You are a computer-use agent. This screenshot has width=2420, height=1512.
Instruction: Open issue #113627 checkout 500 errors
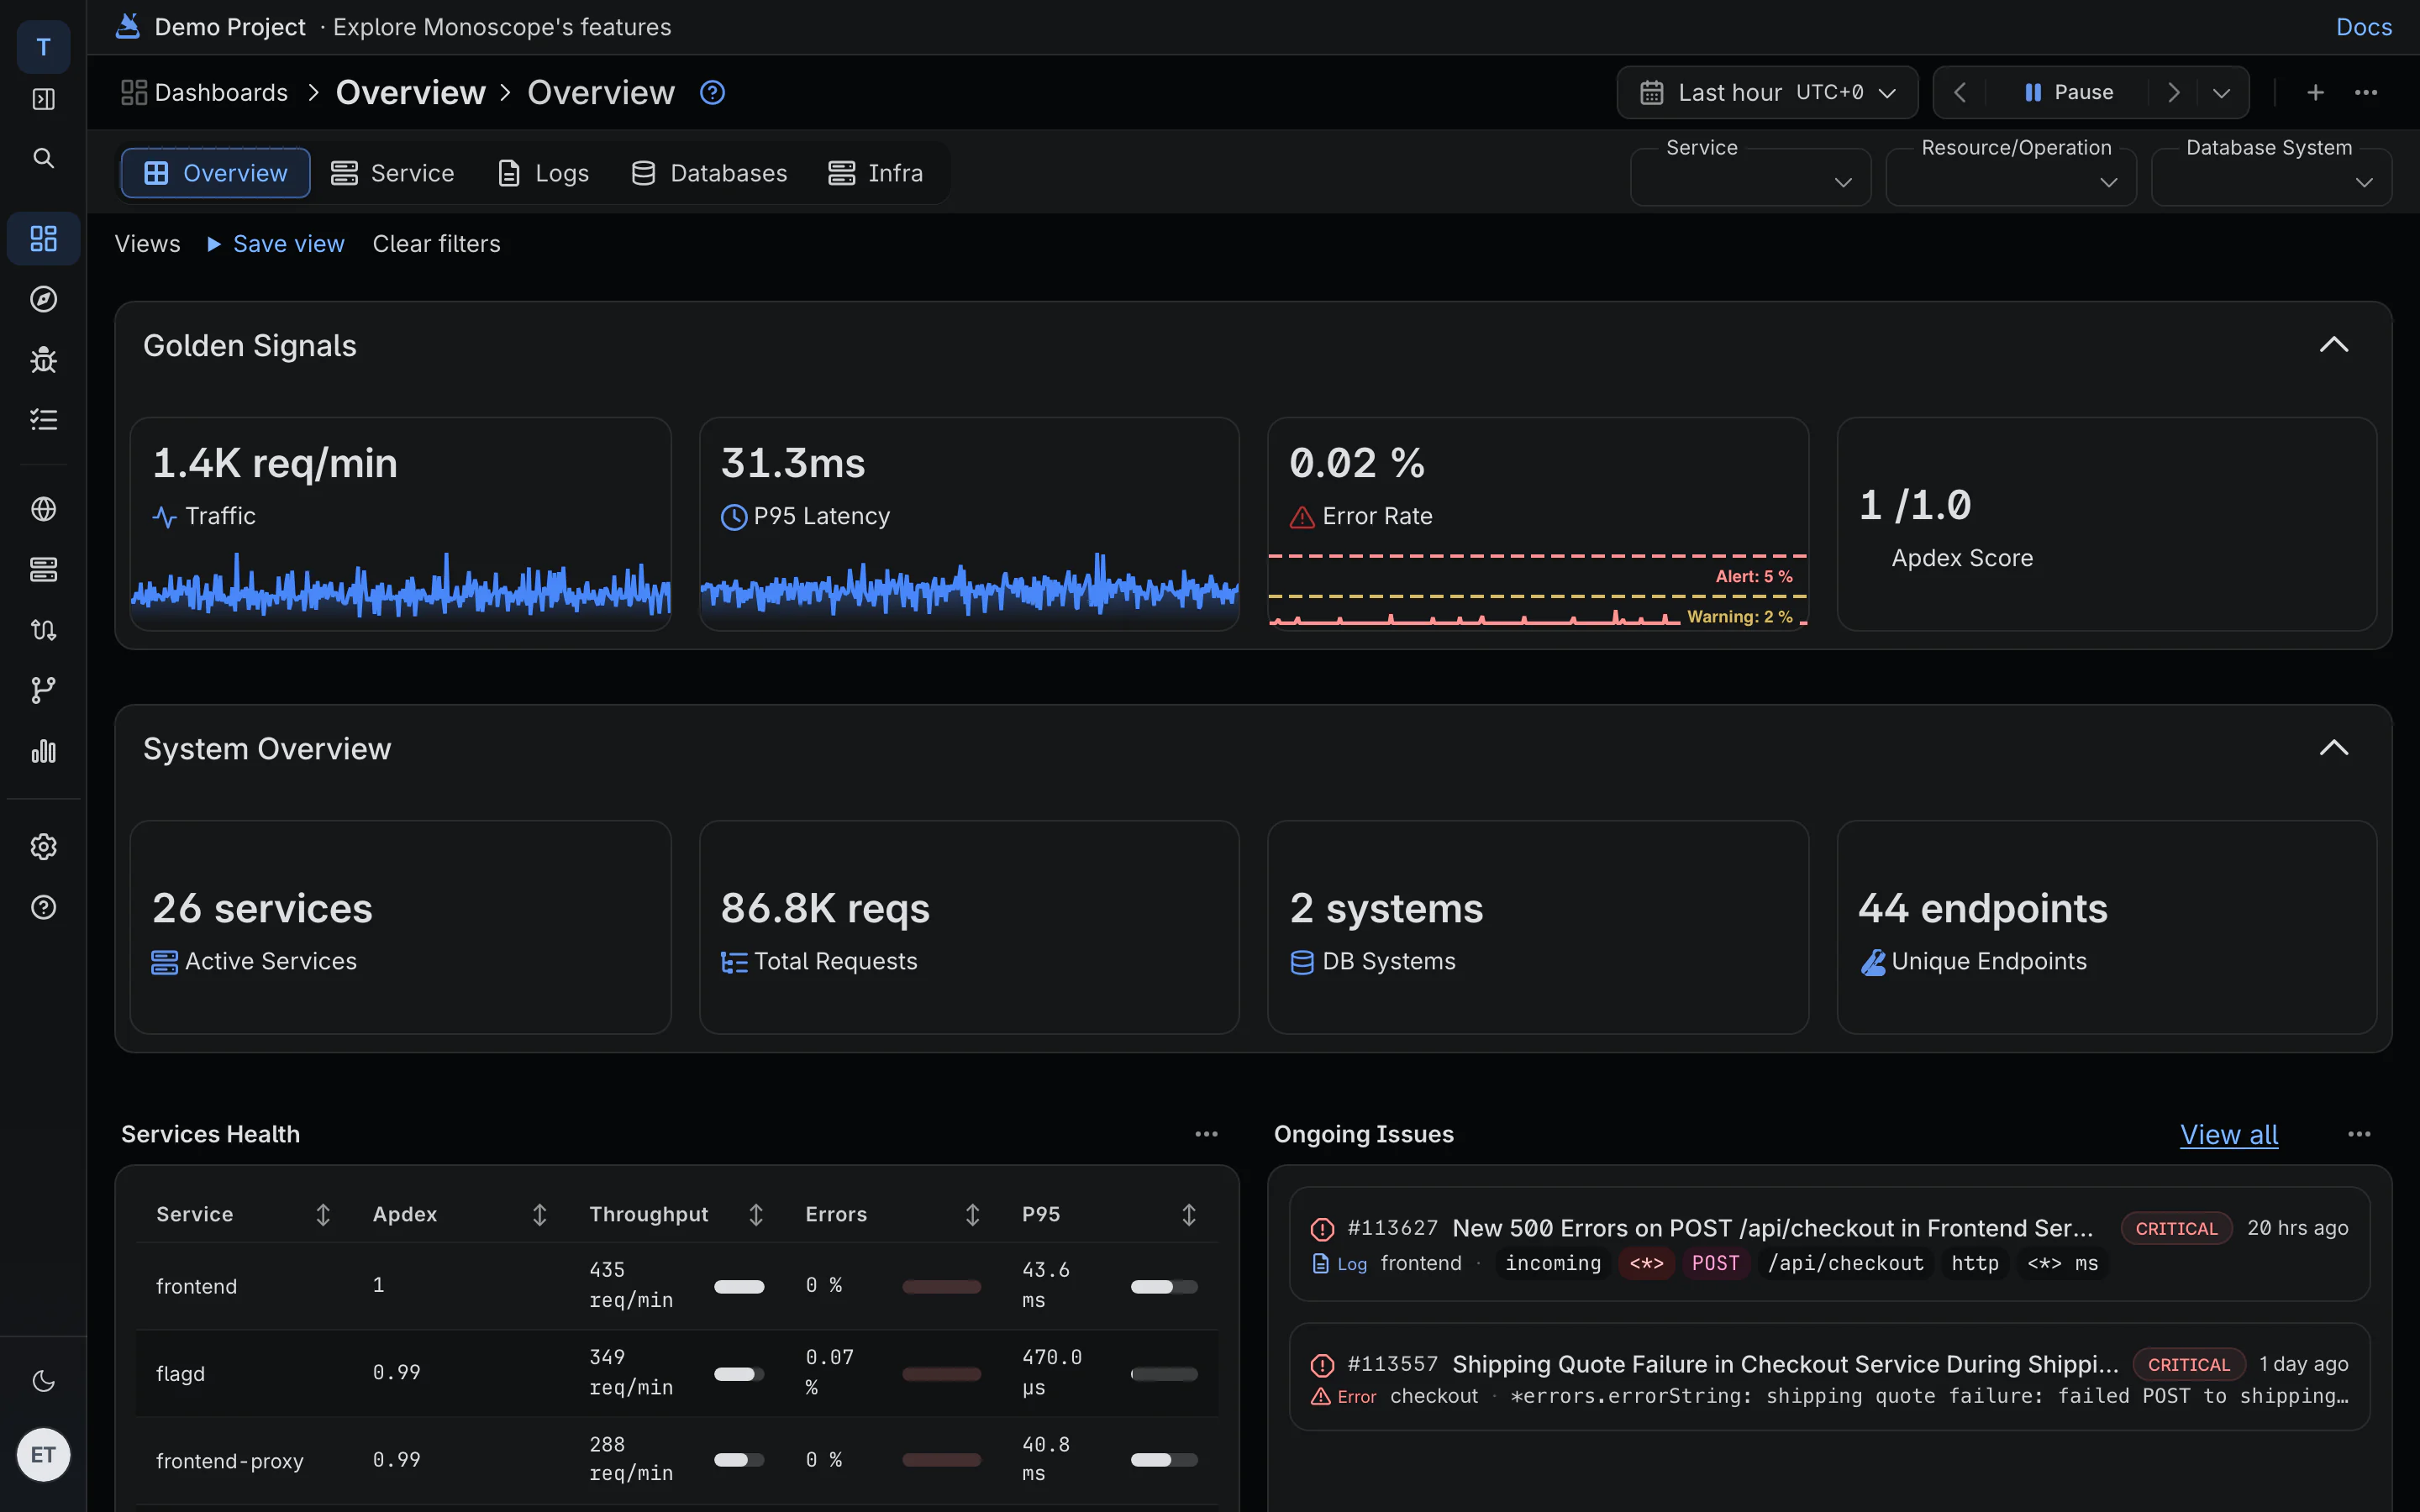pyautogui.click(x=1828, y=1244)
